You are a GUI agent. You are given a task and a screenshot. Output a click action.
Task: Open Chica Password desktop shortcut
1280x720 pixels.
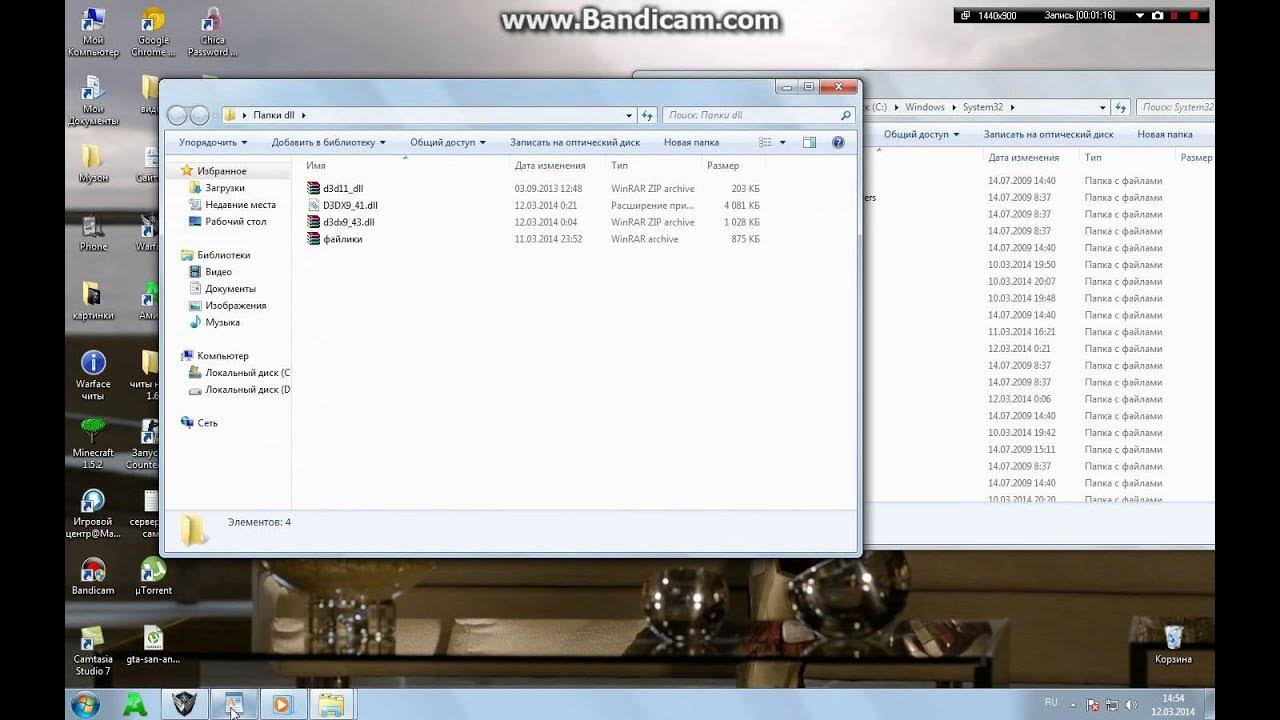(212, 33)
